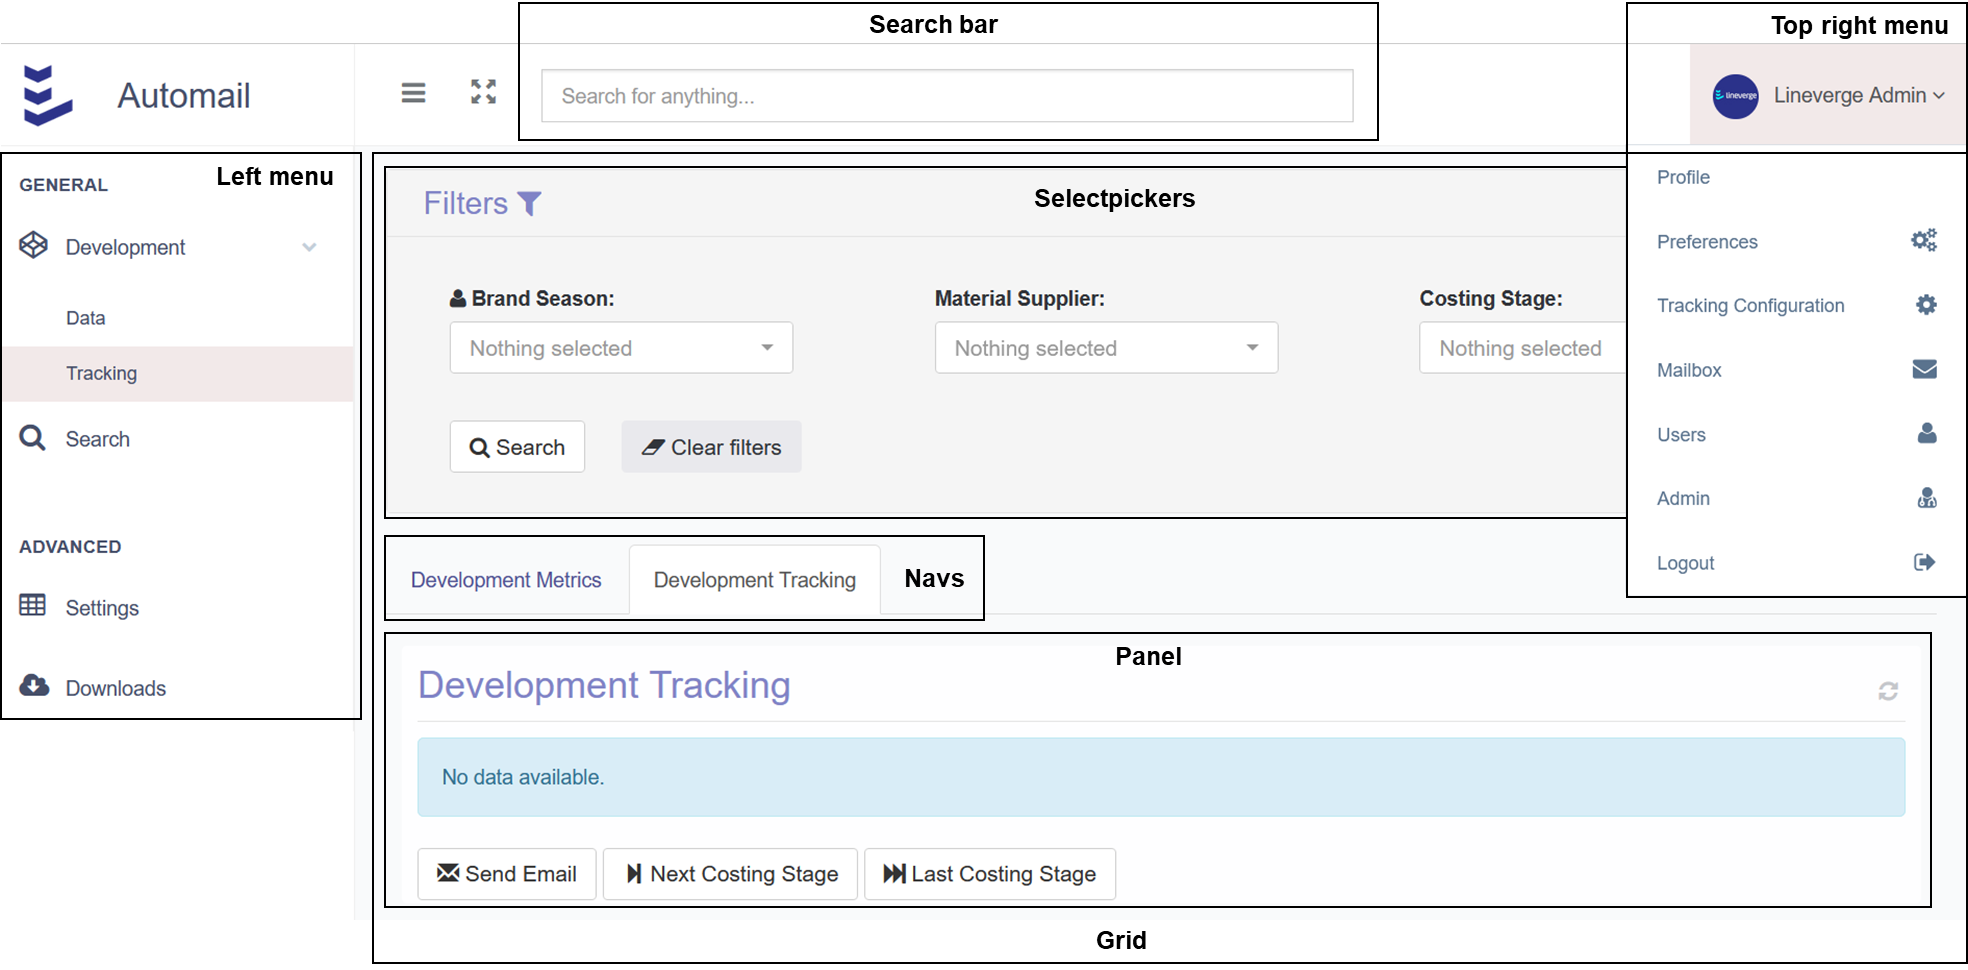Click the hamburger menu icon

[413, 93]
